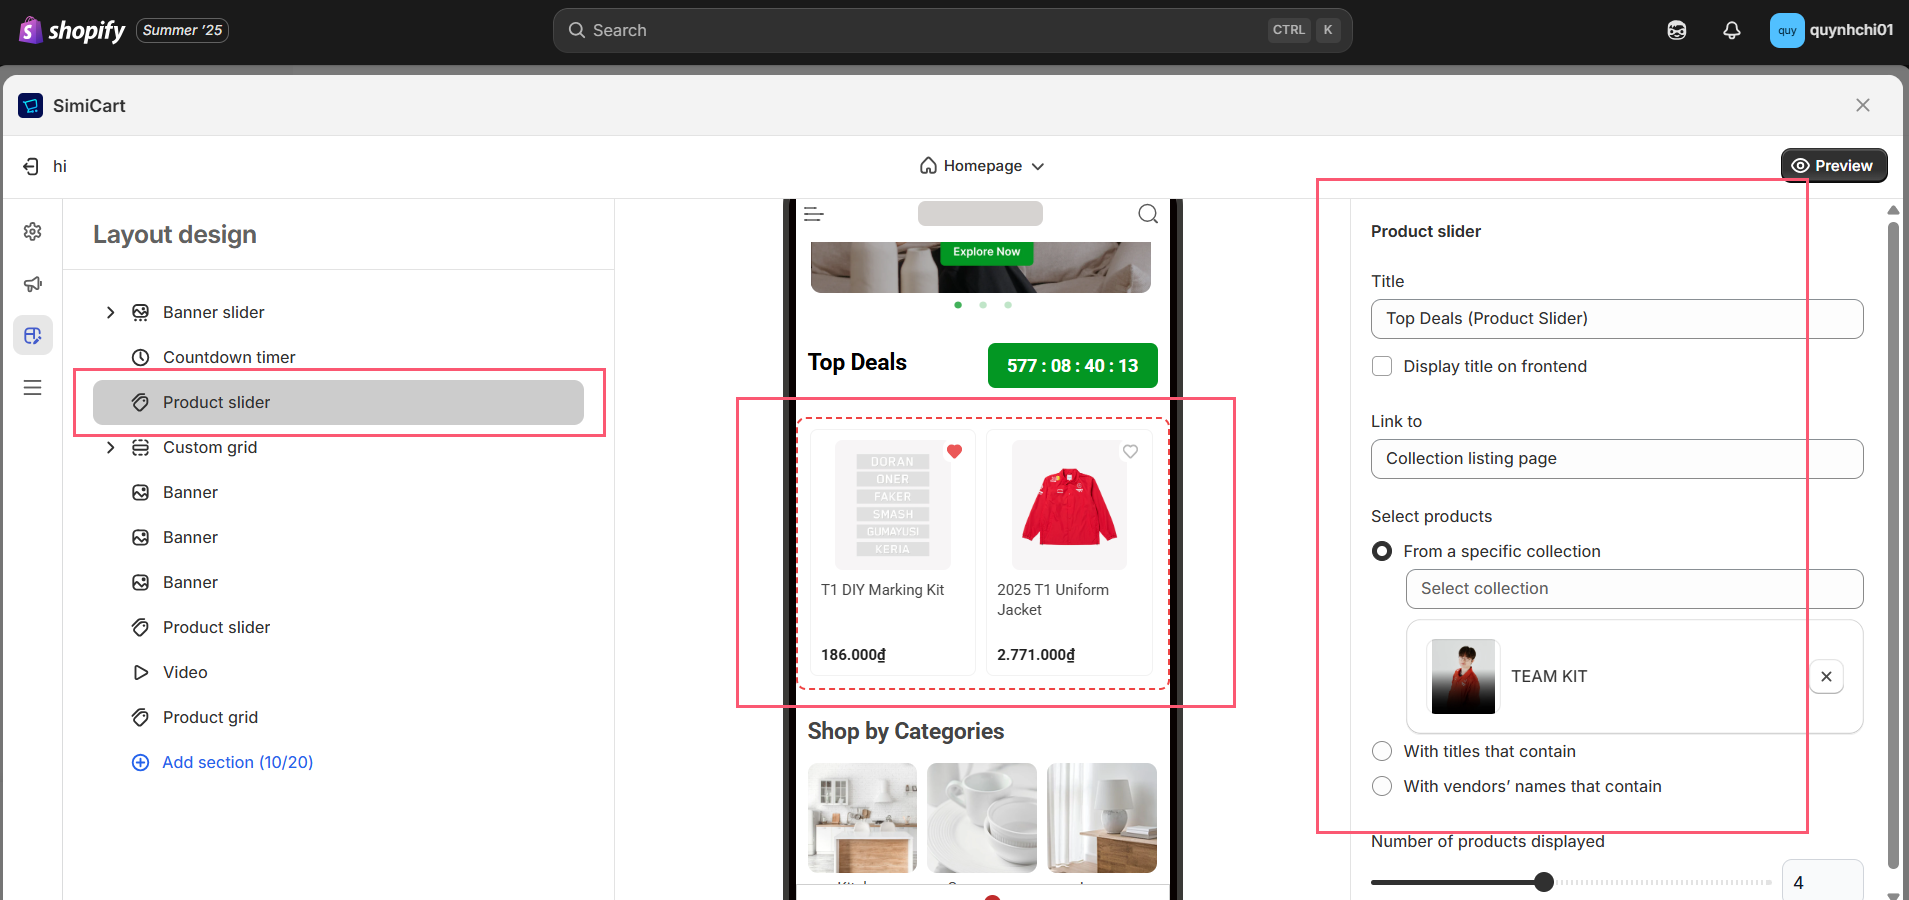This screenshot has width=1909, height=900.
Task: Click the Shopify logo
Action: [x=72, y=30]
